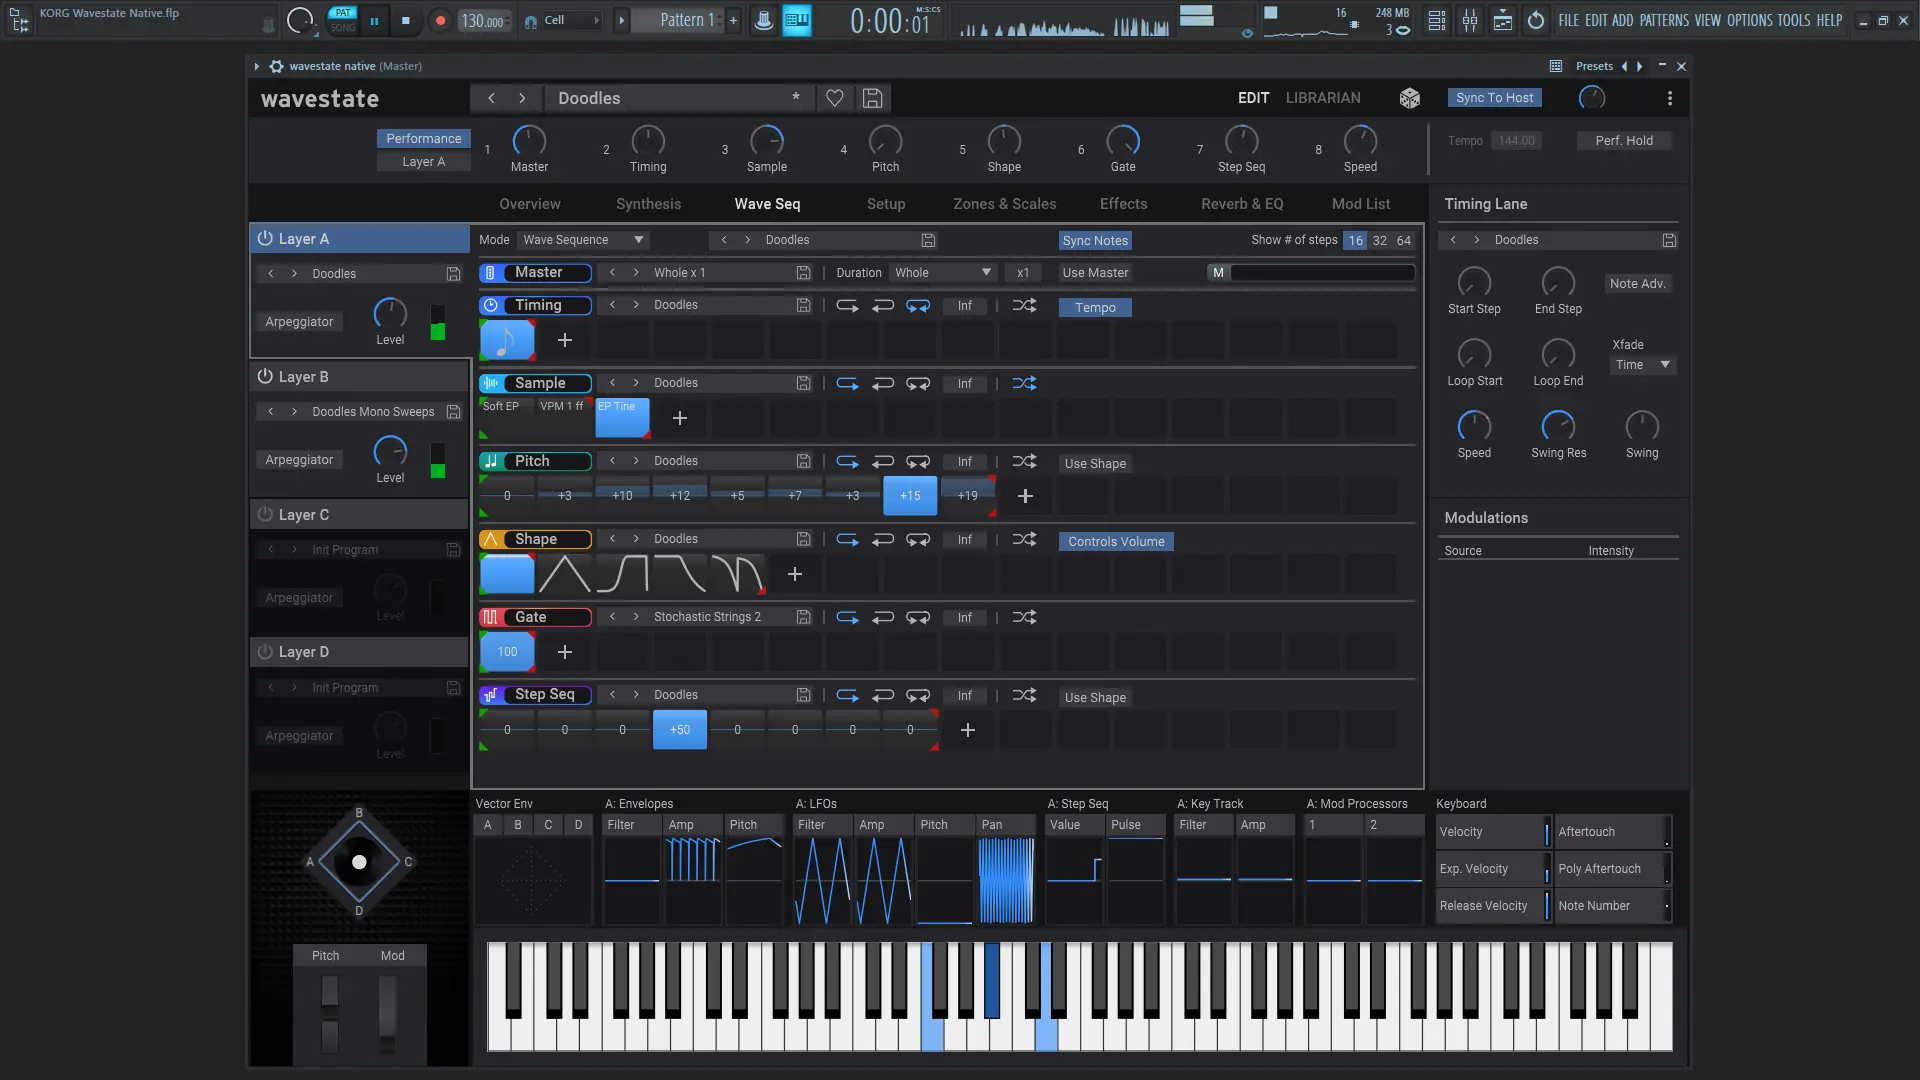Open the FL Studio mixer icon
The height and width of the screenshot is (1080, 1920).
click(1469, 20)
